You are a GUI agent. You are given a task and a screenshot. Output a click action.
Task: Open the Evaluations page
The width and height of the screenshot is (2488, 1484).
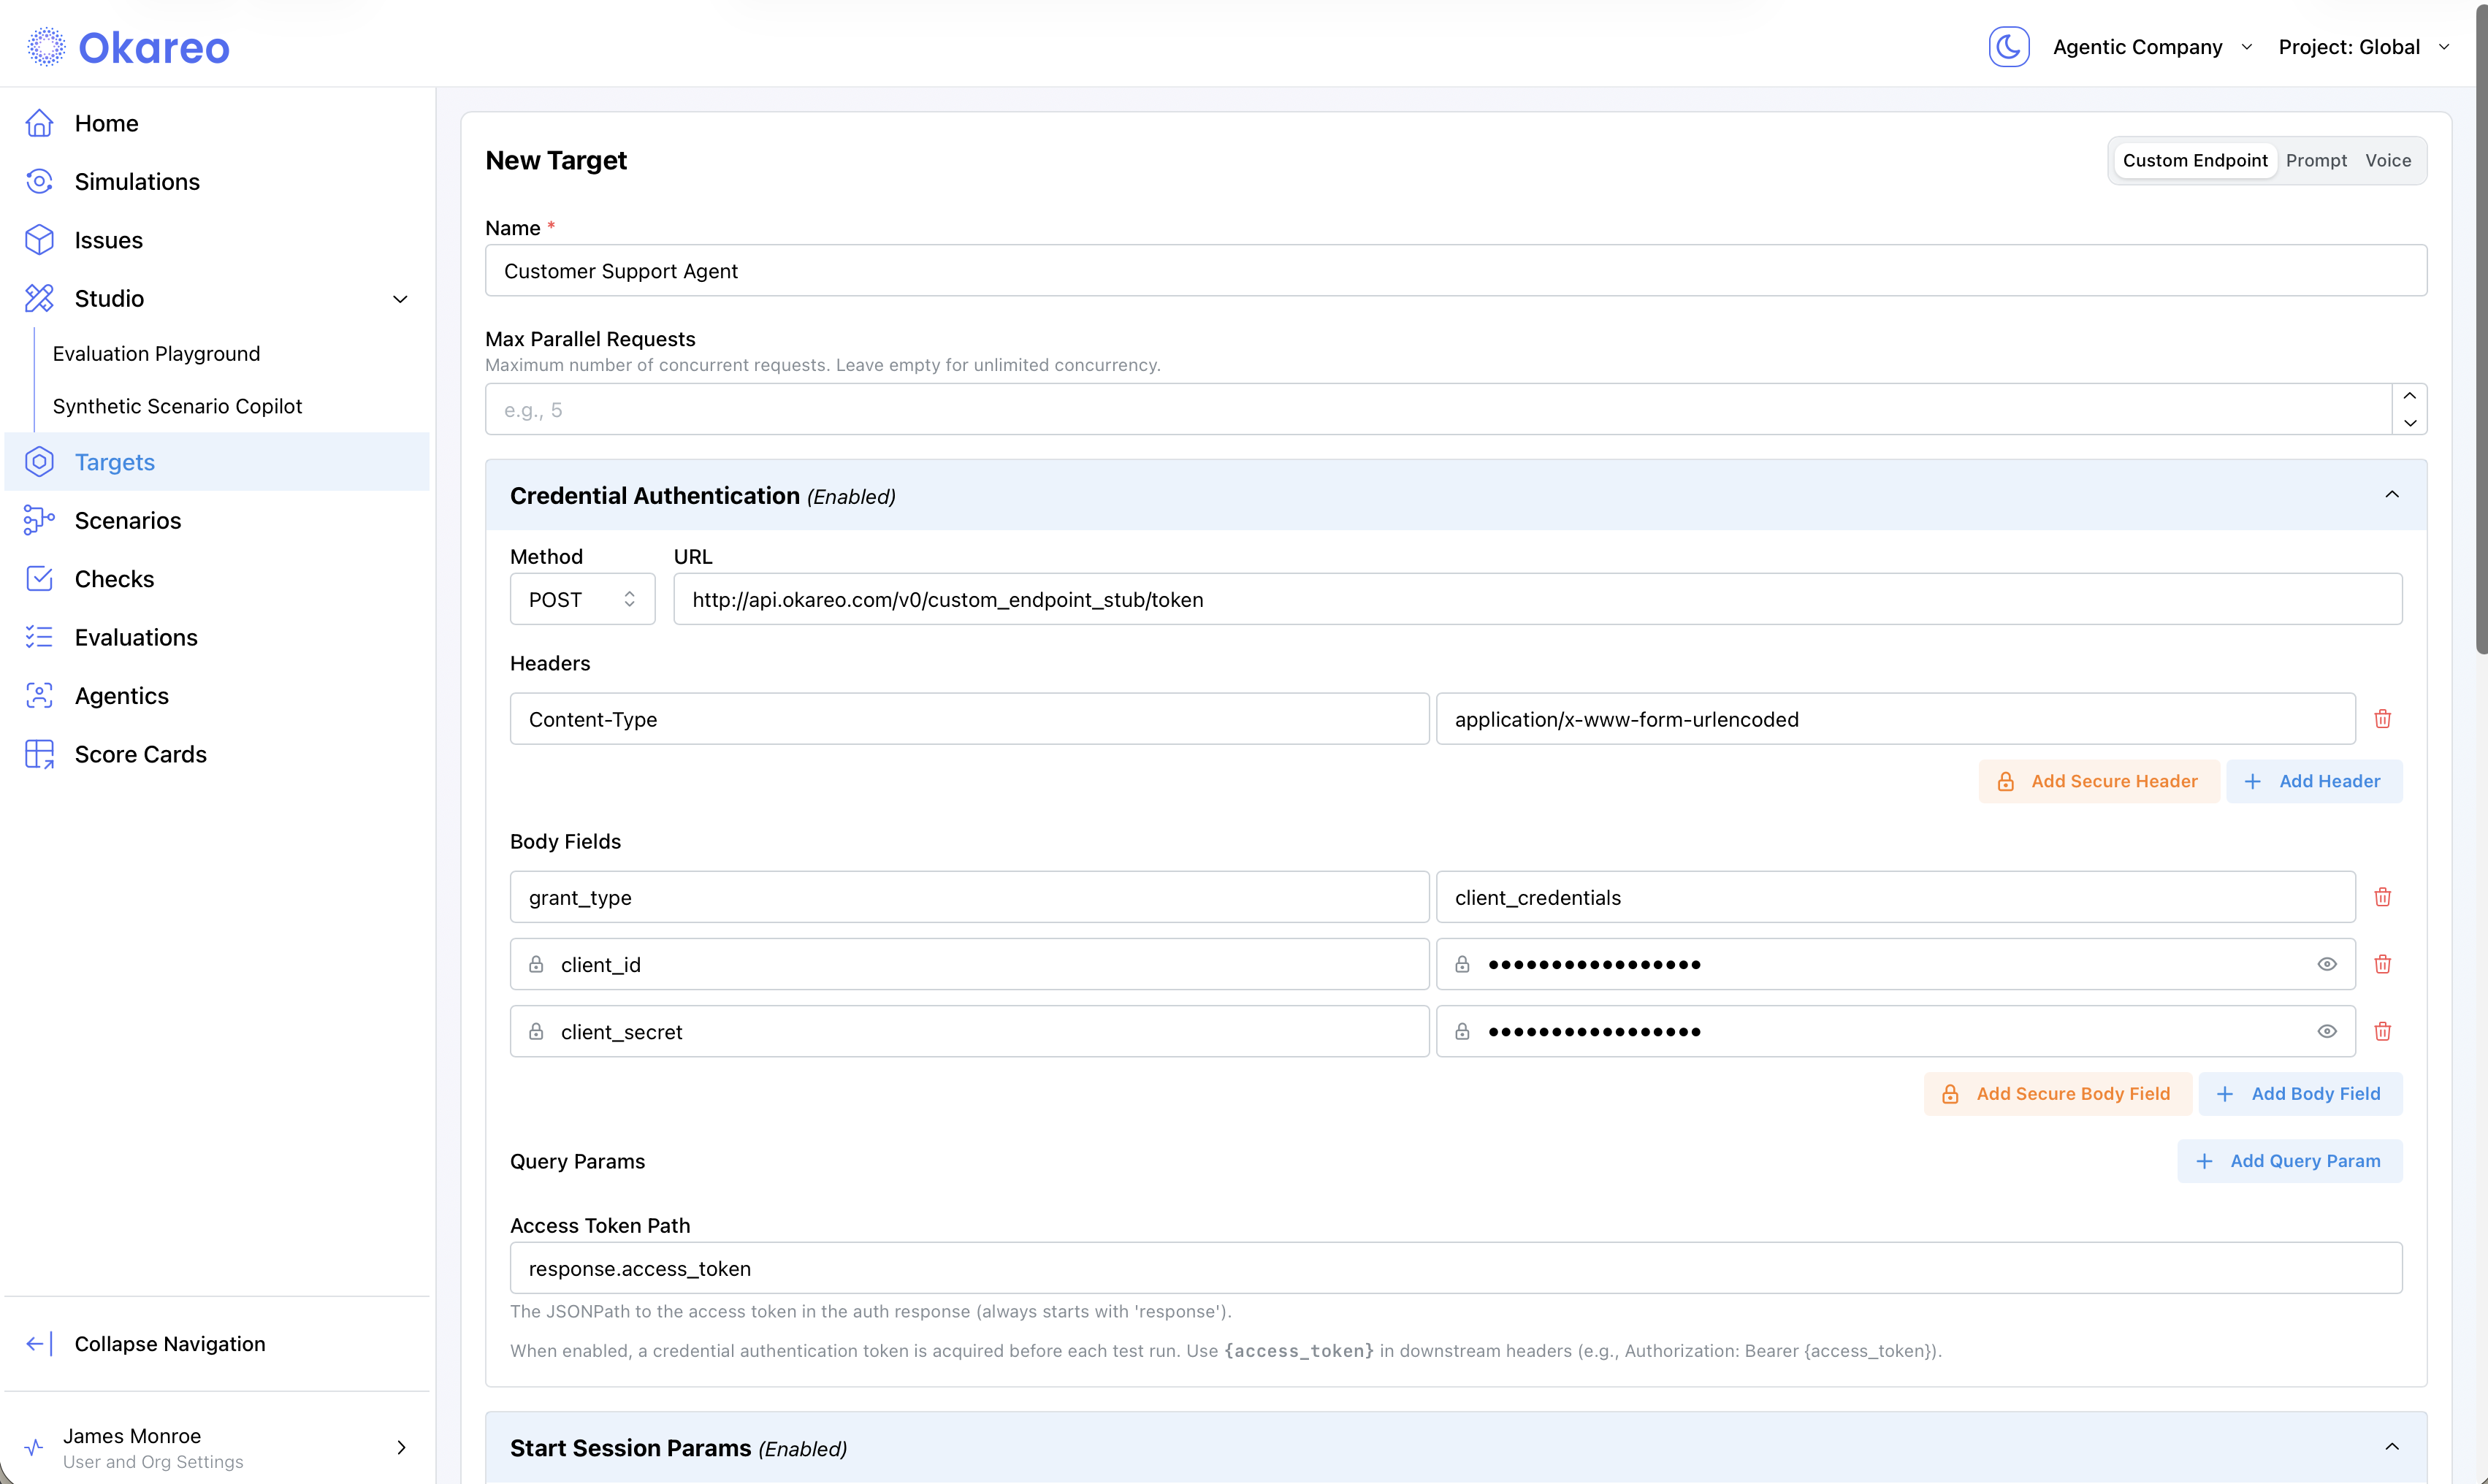click(137, 637)
